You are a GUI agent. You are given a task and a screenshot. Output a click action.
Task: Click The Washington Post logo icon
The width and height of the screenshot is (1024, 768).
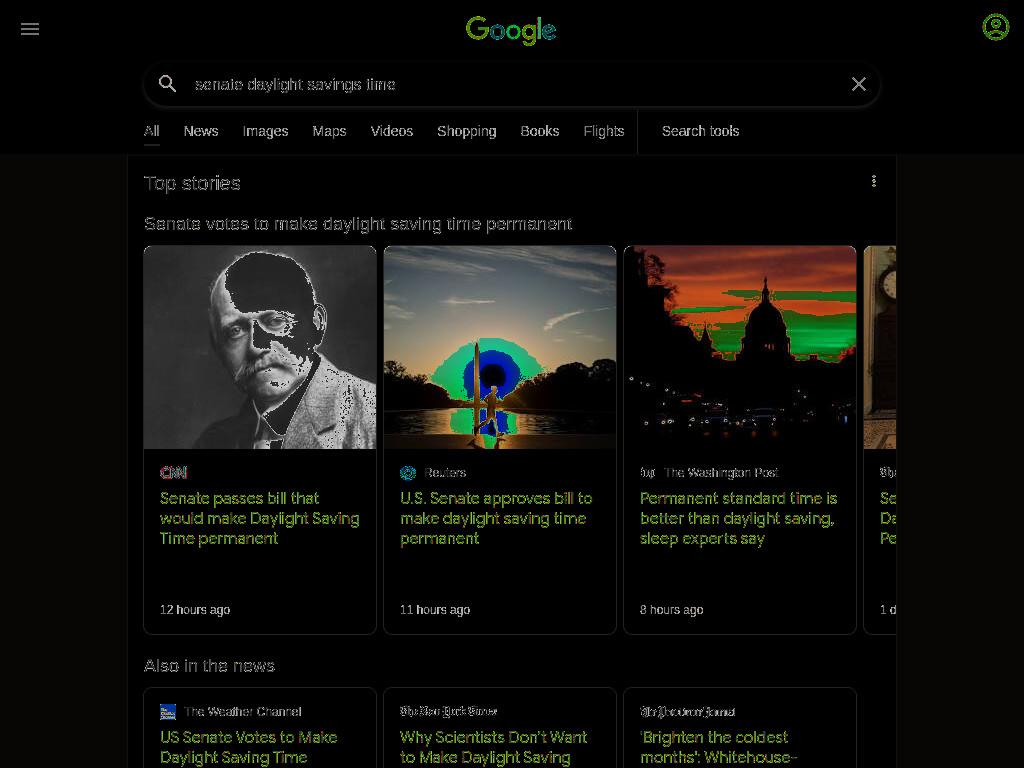coord(647,472)
